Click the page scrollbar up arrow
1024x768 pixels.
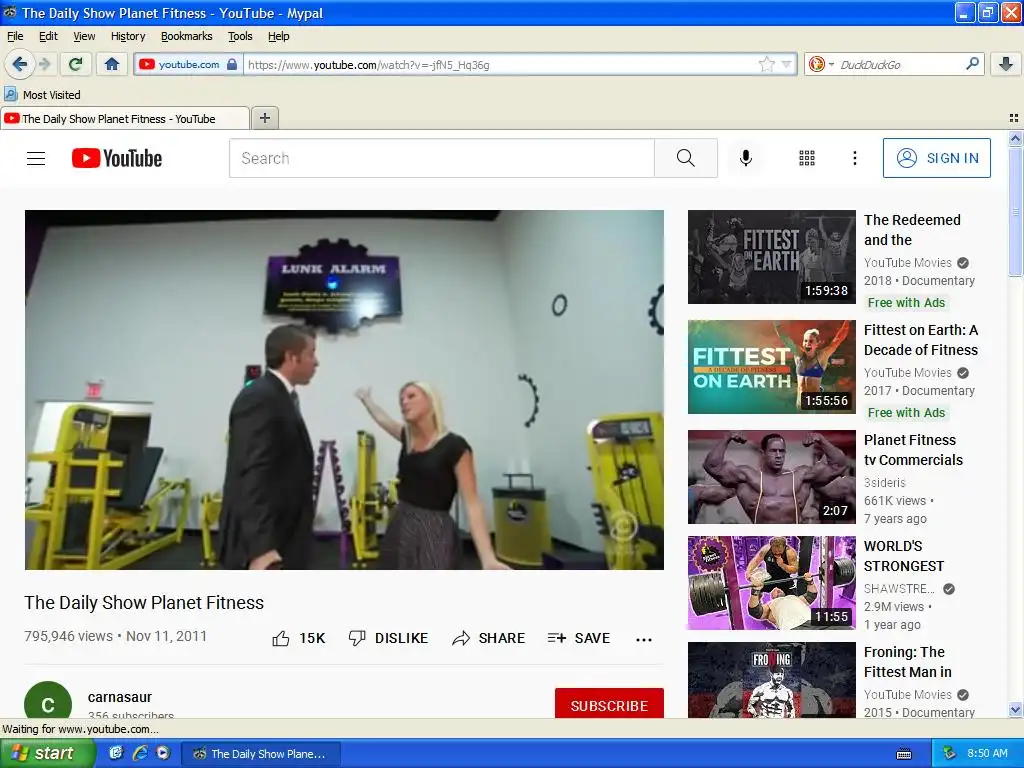coord(1015,138)
